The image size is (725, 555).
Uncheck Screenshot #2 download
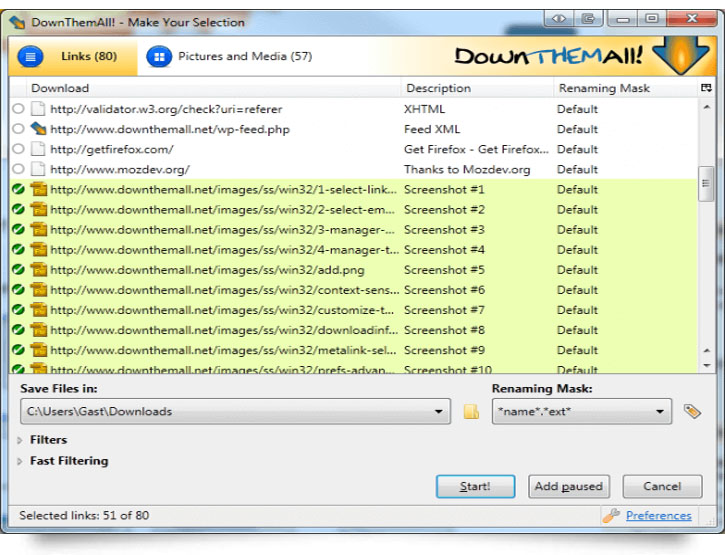click(x=18, y=210)
